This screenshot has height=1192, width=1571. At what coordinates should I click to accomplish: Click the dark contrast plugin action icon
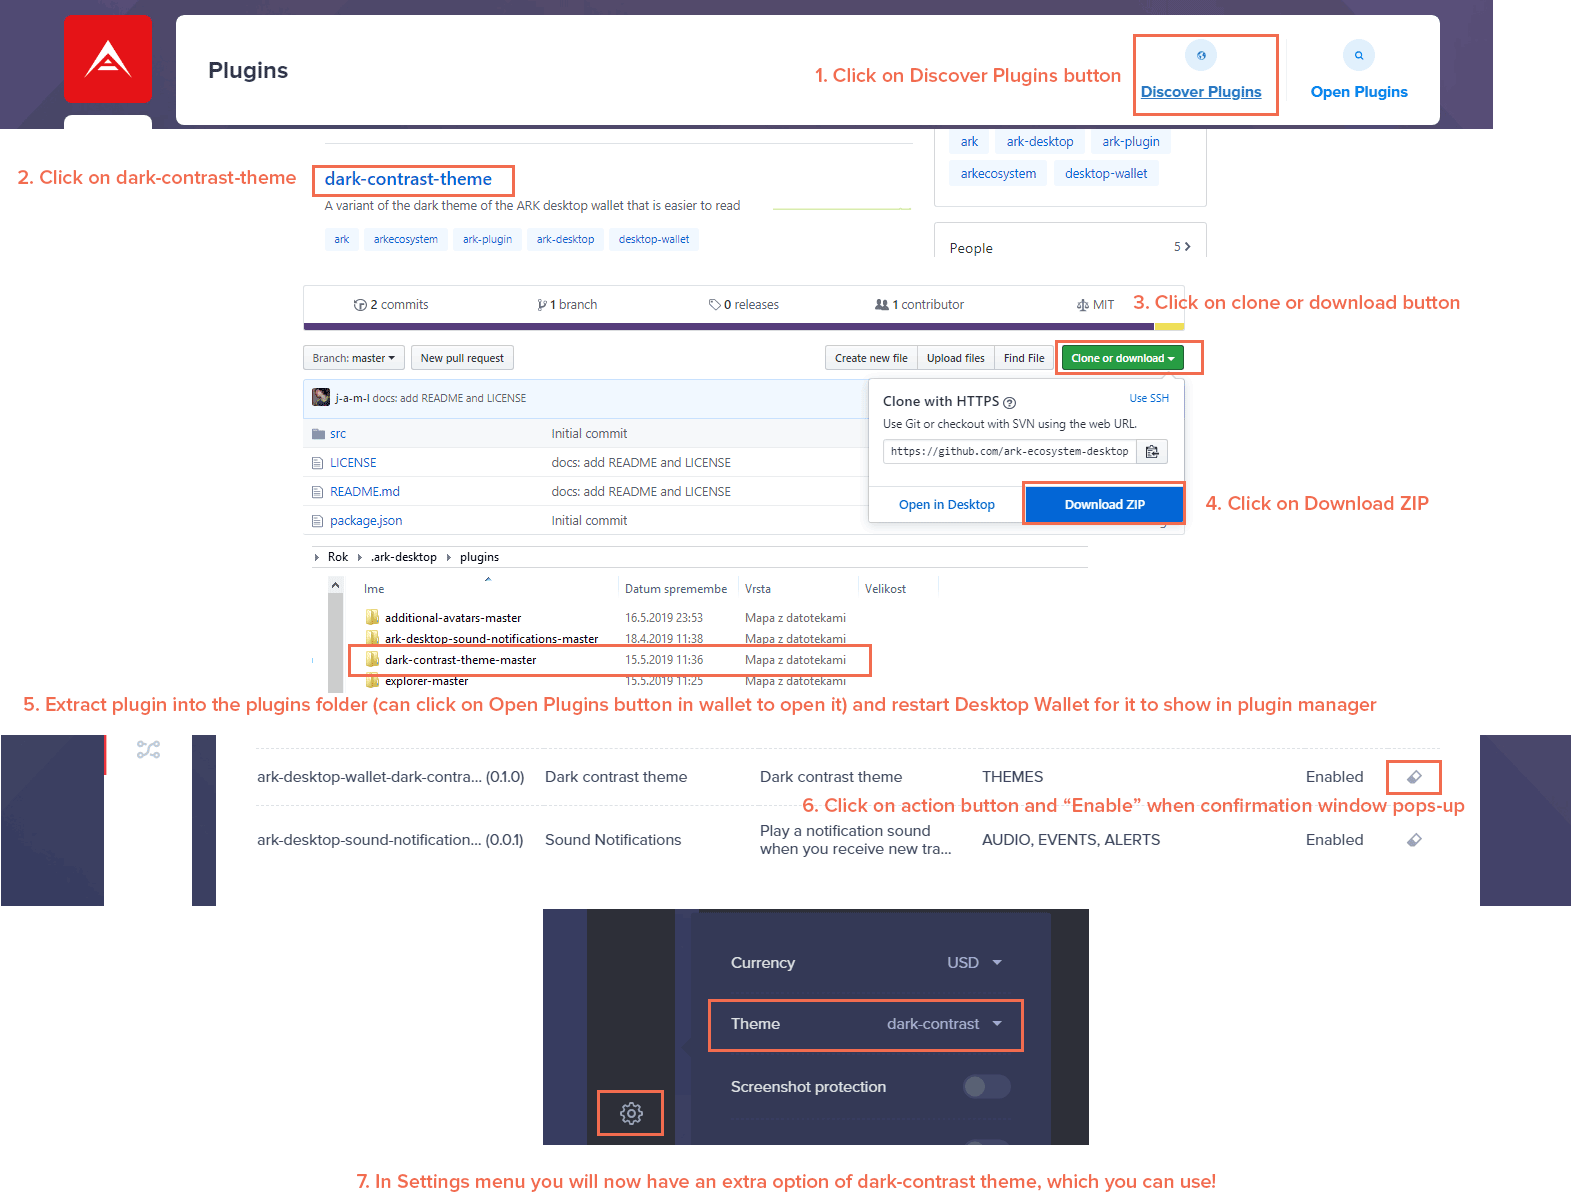1414,777
